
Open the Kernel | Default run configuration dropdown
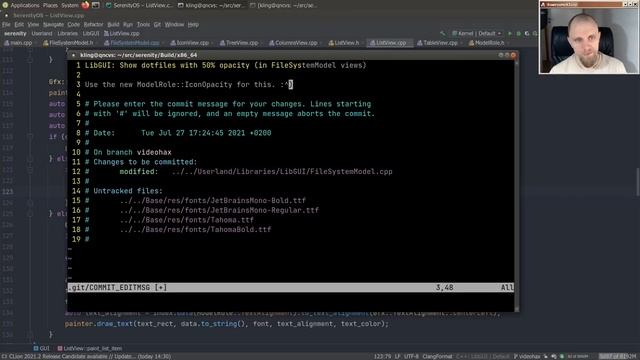pos(476,33)
